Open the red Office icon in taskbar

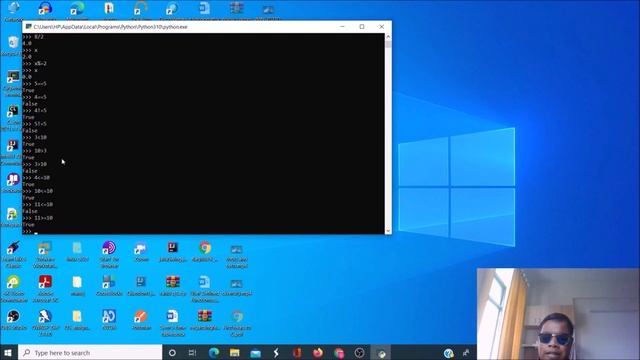pyautogui.click(x=297, y=353)
